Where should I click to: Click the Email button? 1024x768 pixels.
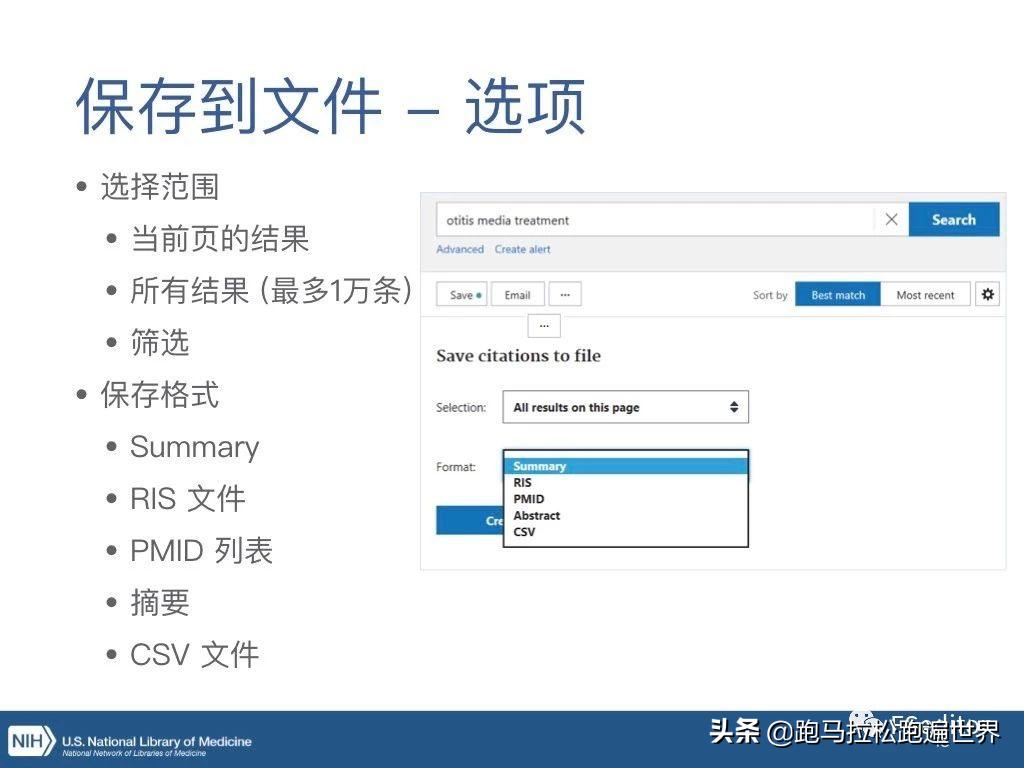click(x=518, y=293)
